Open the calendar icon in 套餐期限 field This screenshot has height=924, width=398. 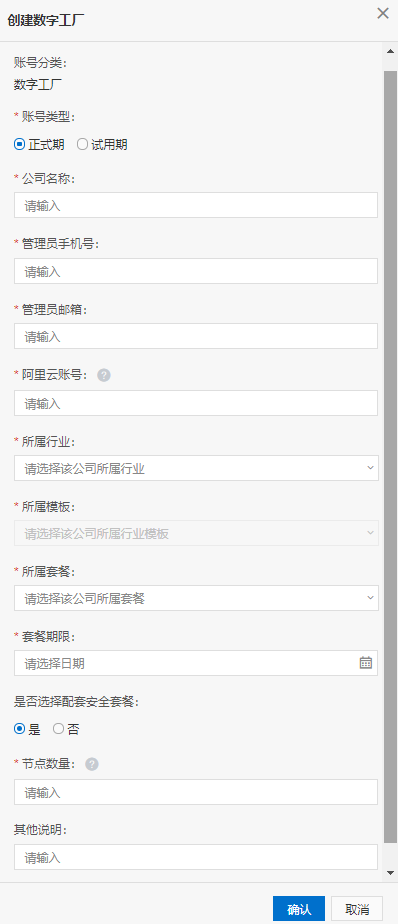(x=366, y=662)
